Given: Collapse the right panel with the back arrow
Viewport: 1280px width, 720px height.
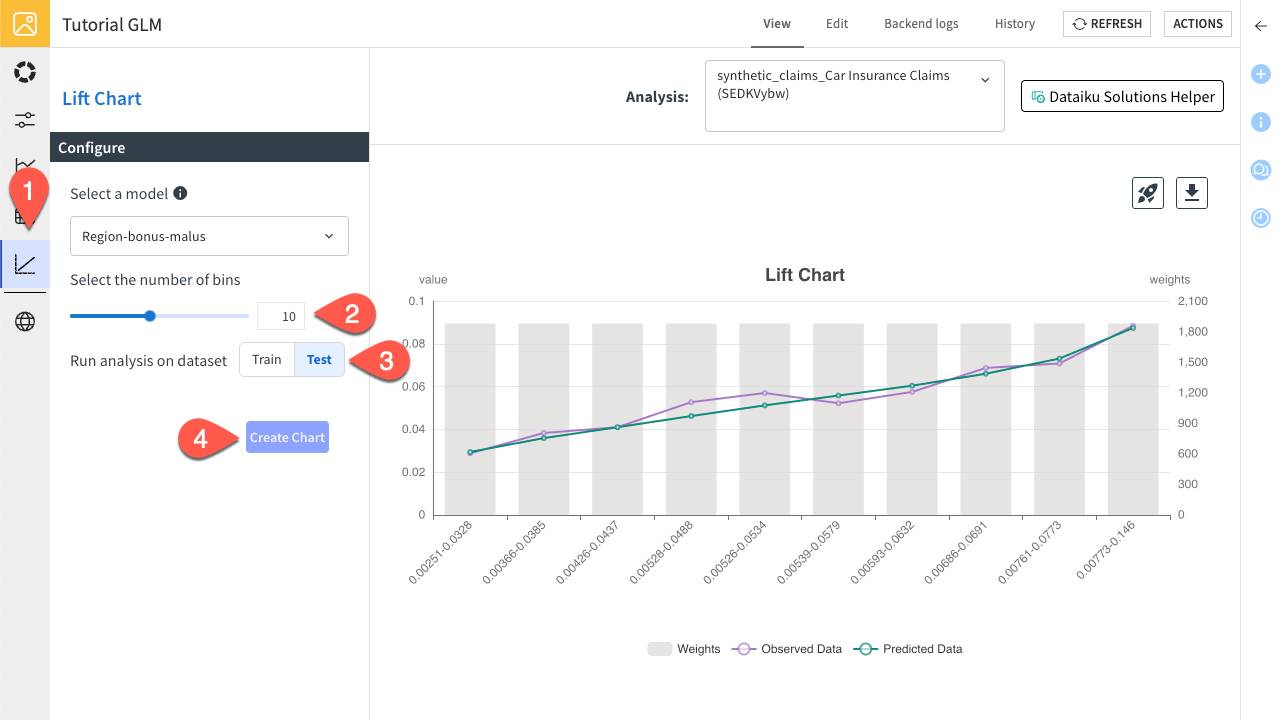Looking at the screenshot, I should point(1260,26).
